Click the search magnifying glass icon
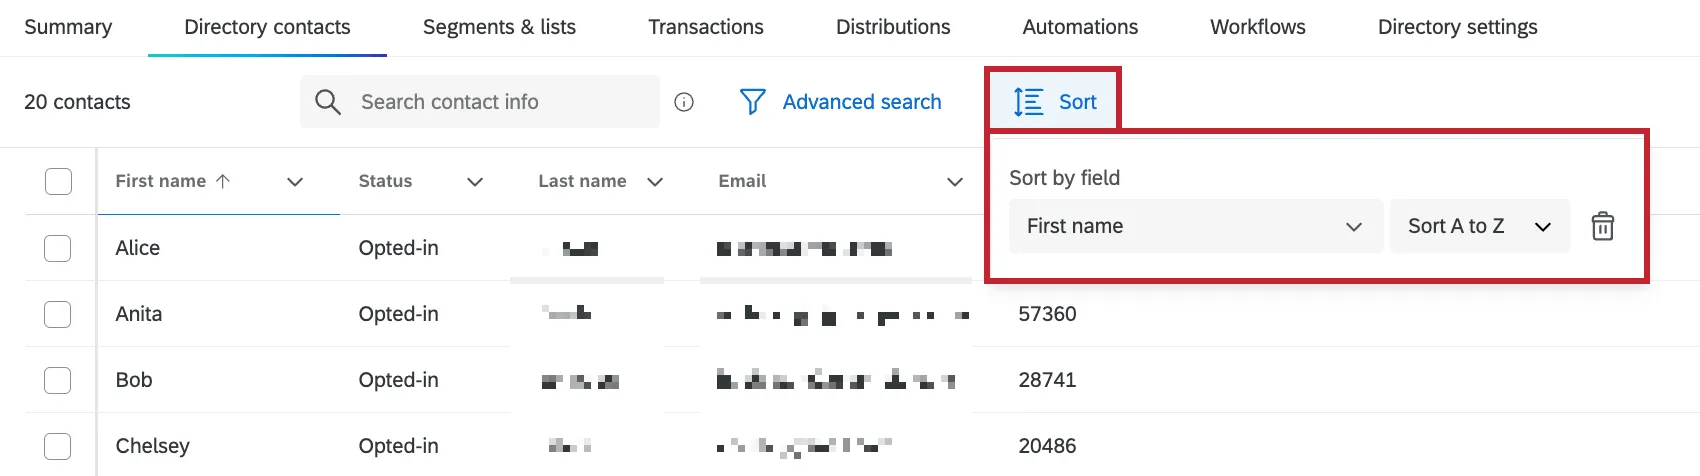The image size is (1700, 476). point(327,102)
